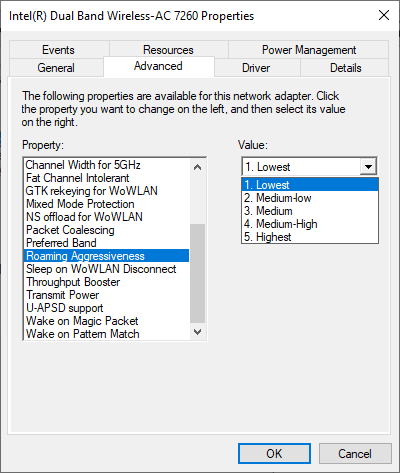
Task: Click the property list scroll up arrow
Action: point(197,167)
